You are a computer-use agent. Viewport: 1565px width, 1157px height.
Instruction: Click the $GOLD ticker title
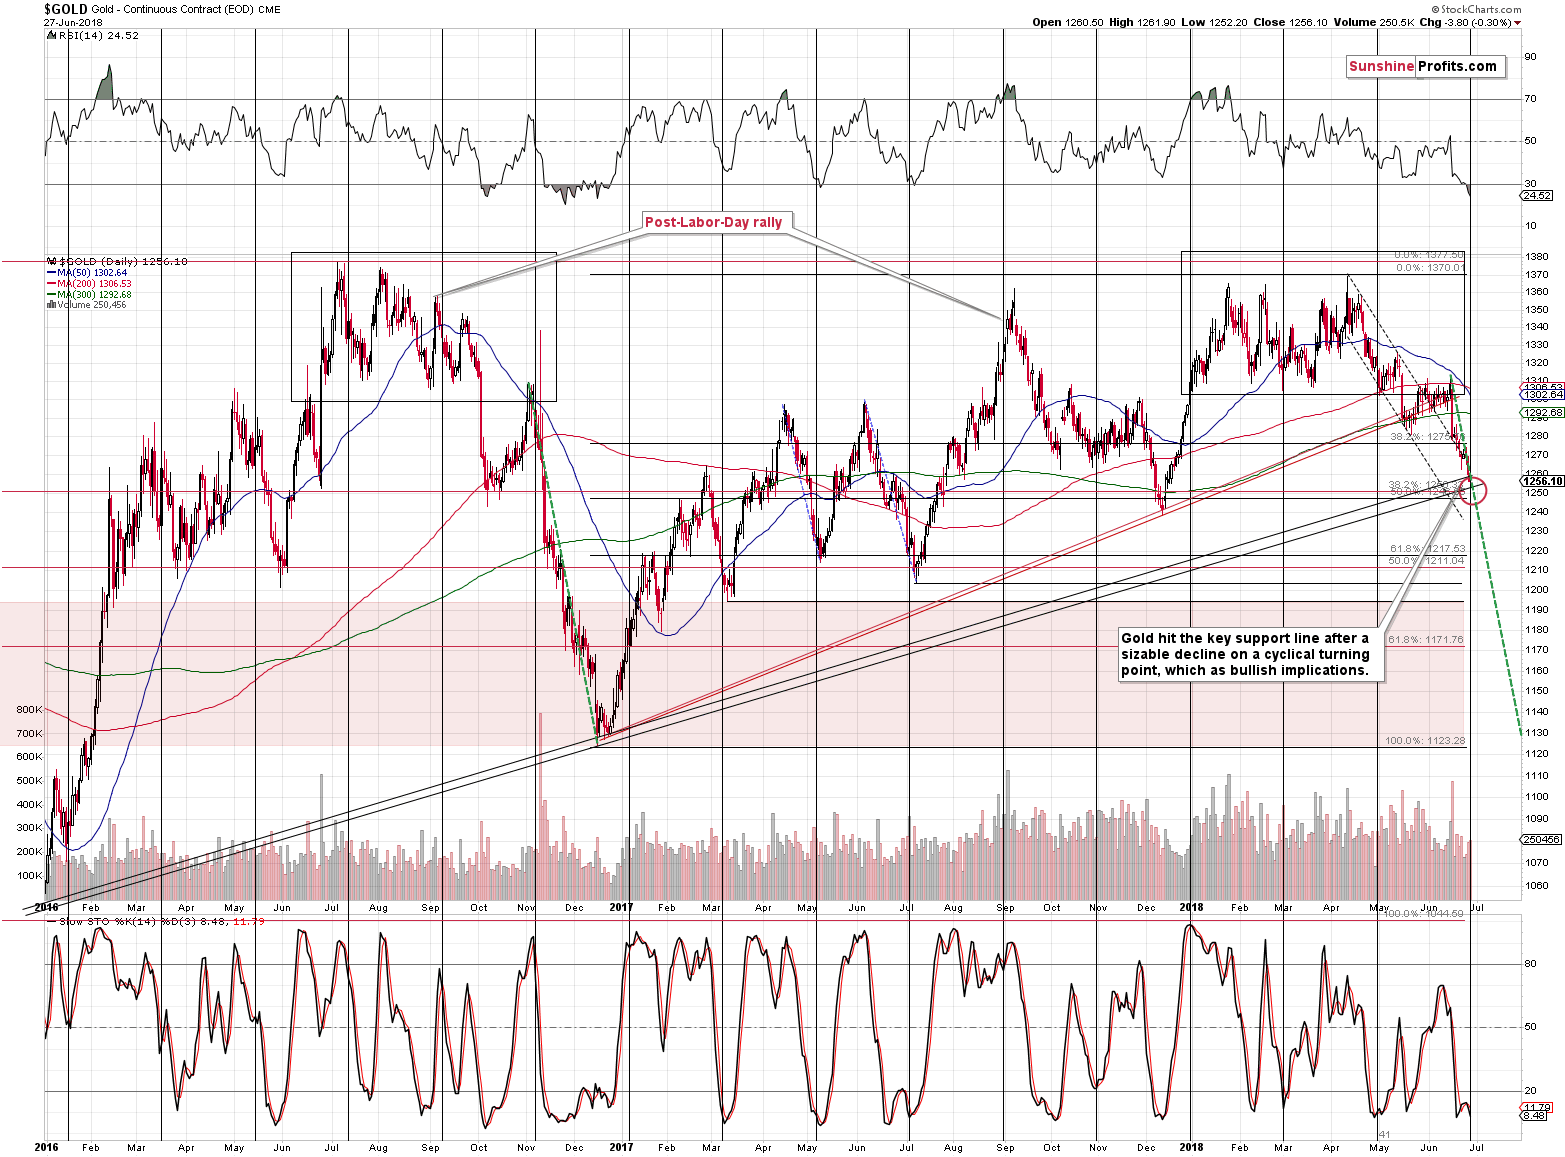coord(65,9)
